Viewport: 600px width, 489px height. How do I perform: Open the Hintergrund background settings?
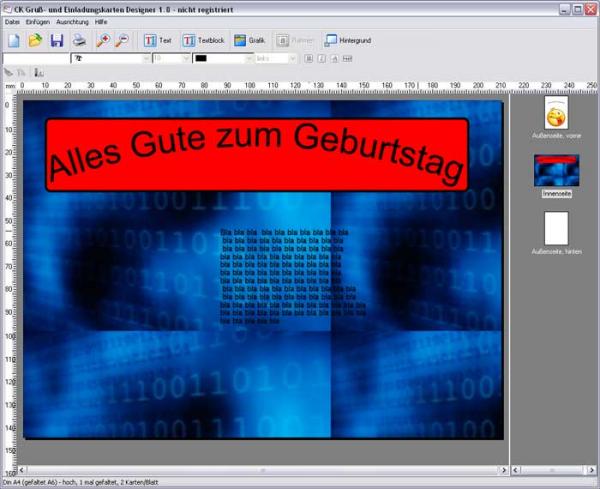pos(346,41)
